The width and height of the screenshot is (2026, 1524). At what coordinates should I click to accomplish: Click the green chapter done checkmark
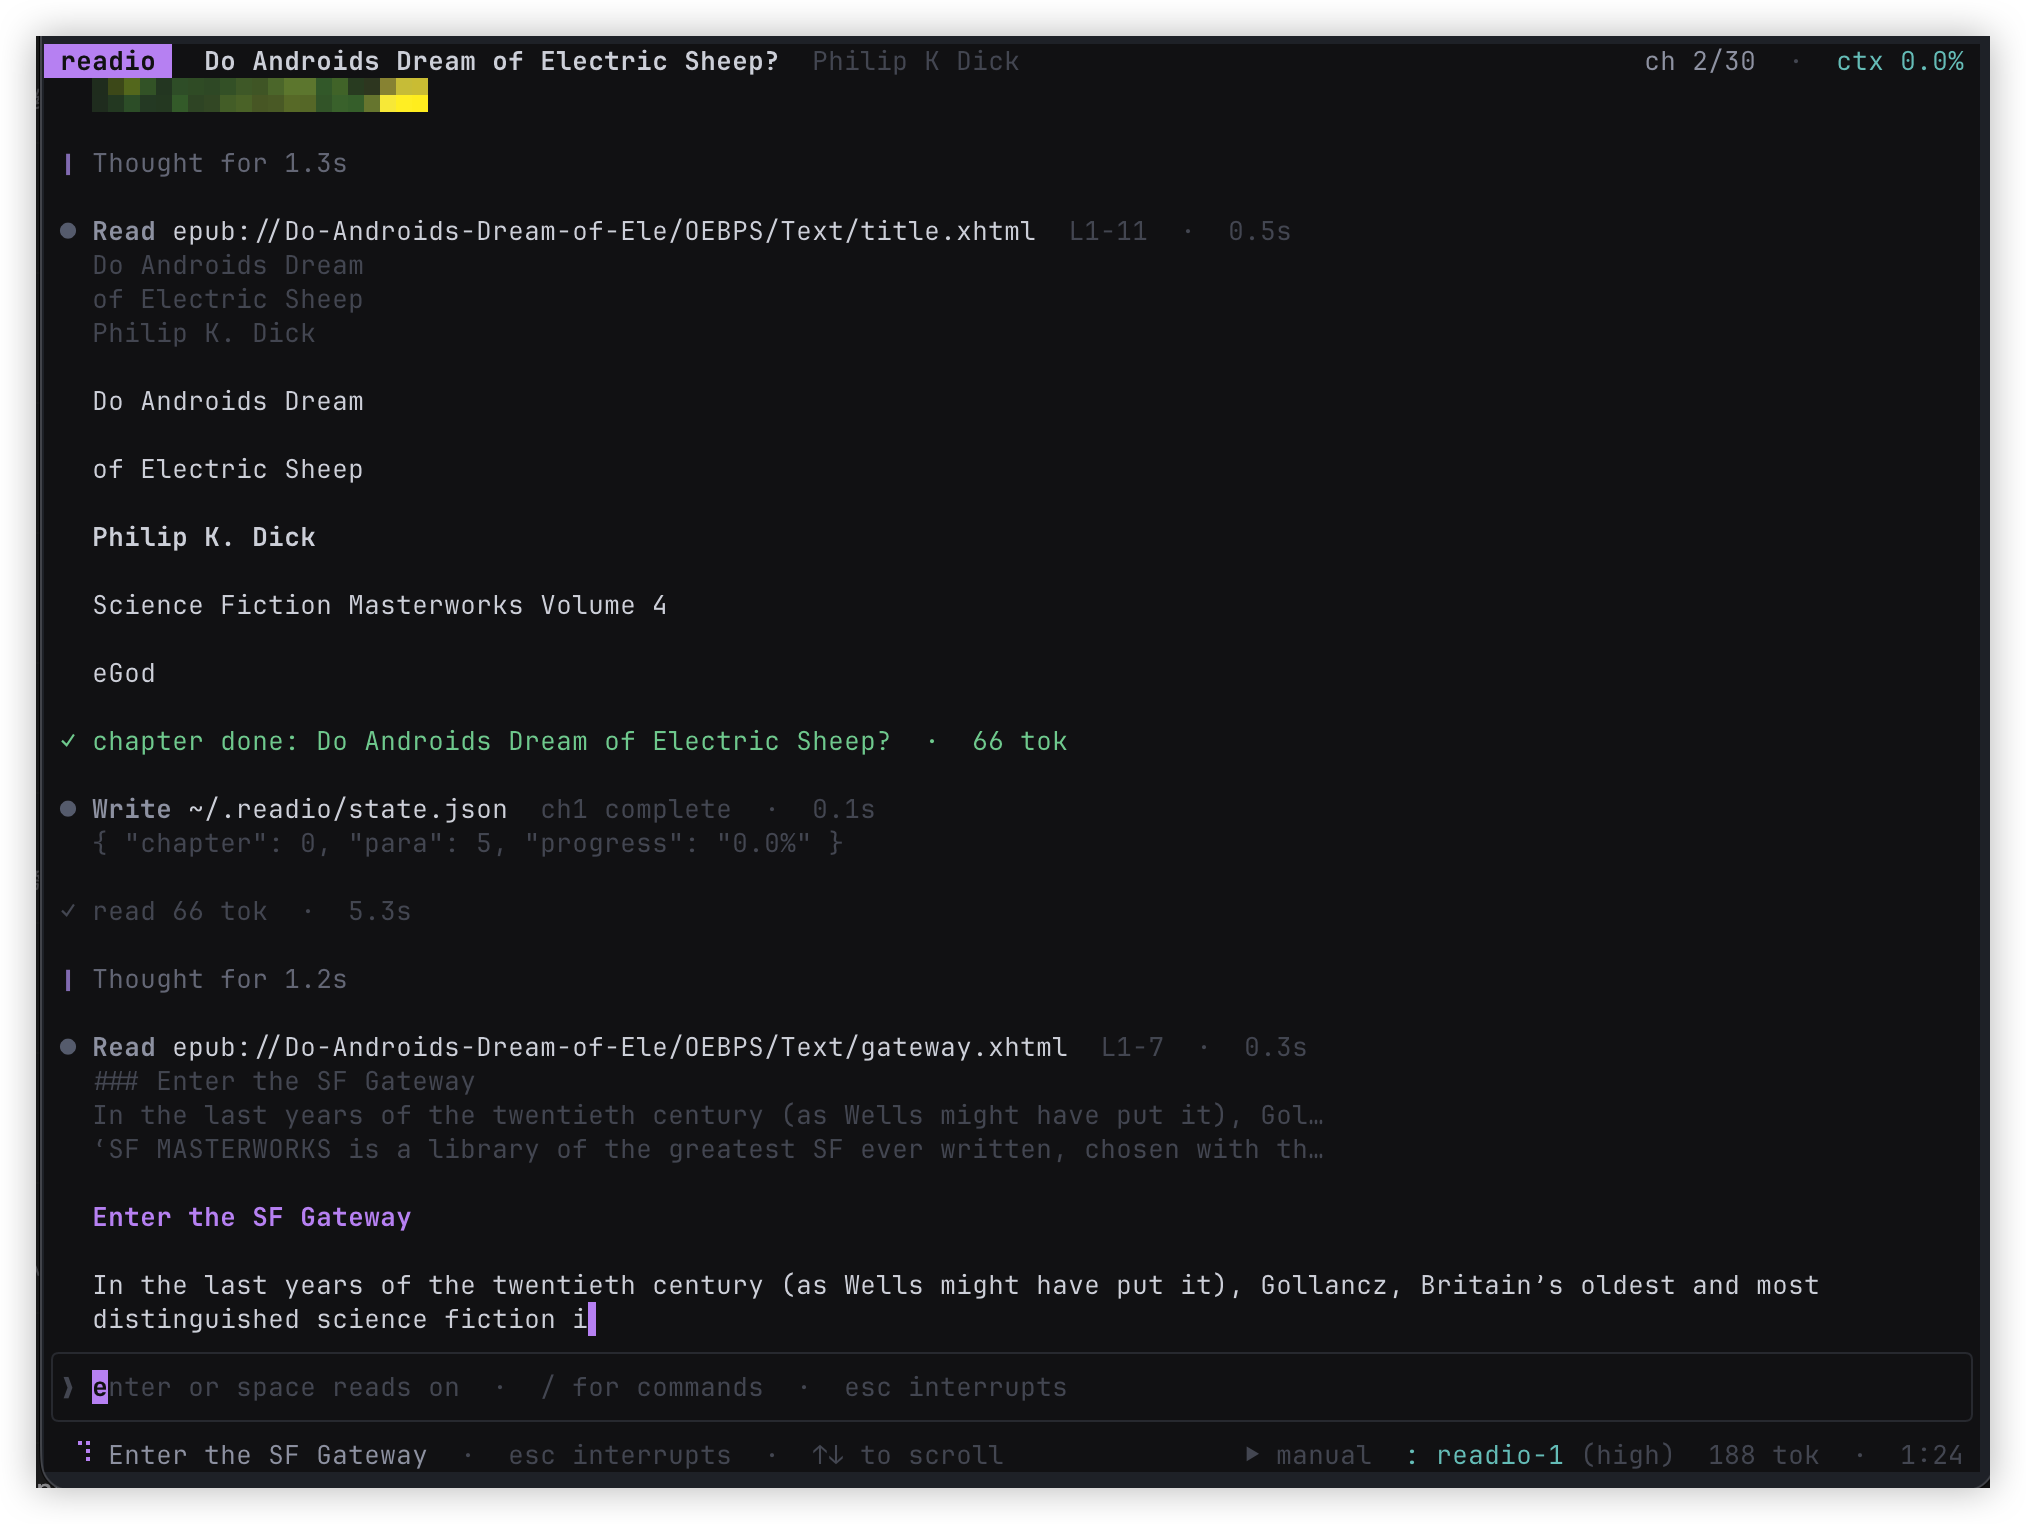[x=68, y=741]
